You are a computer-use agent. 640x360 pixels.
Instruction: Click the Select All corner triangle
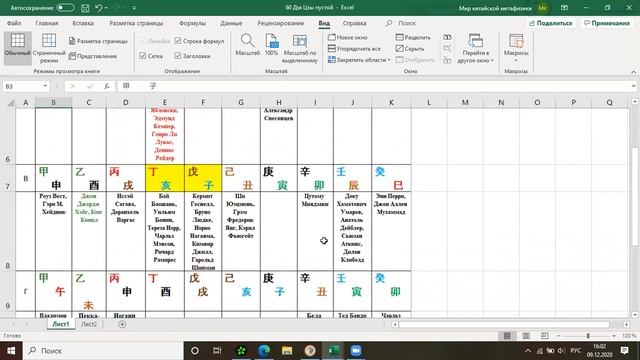[10, 102]
